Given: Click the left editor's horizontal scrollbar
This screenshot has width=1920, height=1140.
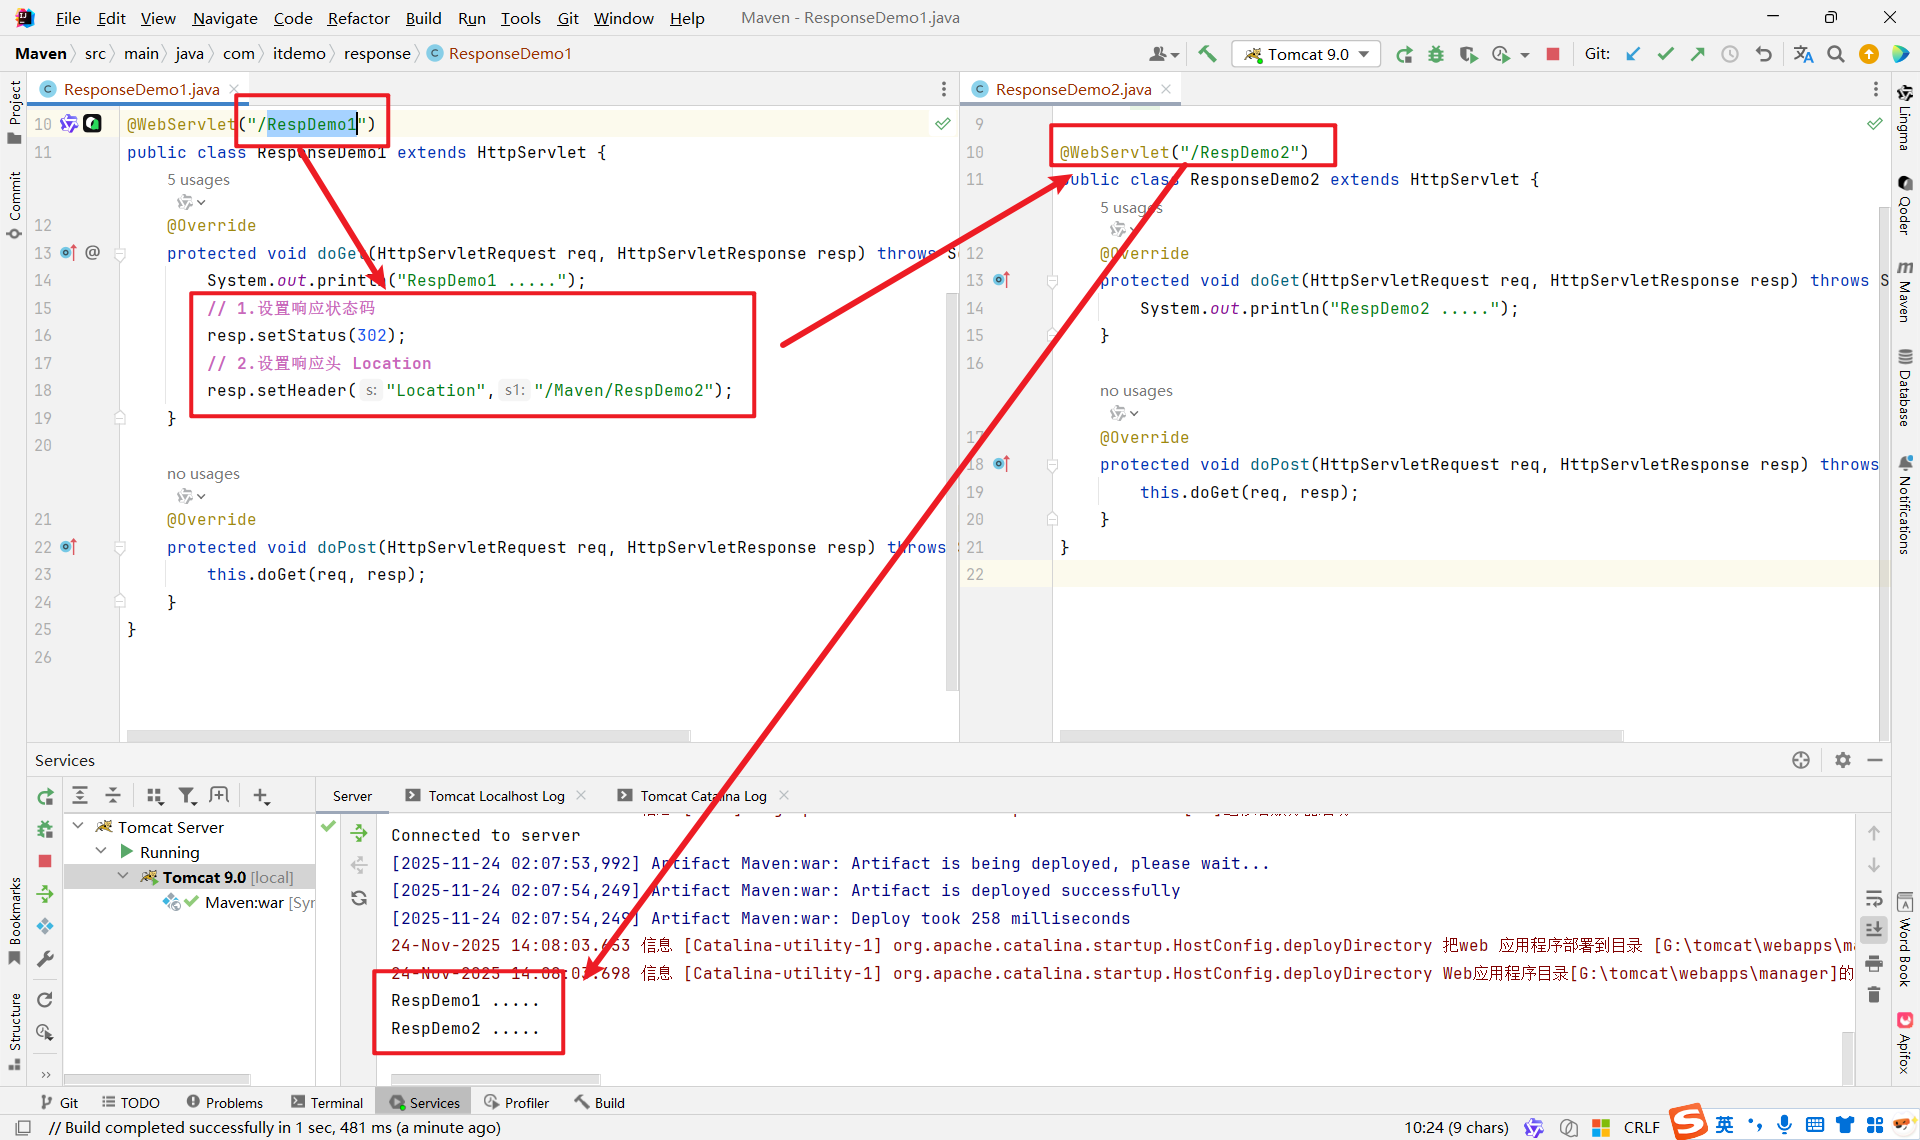Looking at the screenshot, I should (408, 735).
